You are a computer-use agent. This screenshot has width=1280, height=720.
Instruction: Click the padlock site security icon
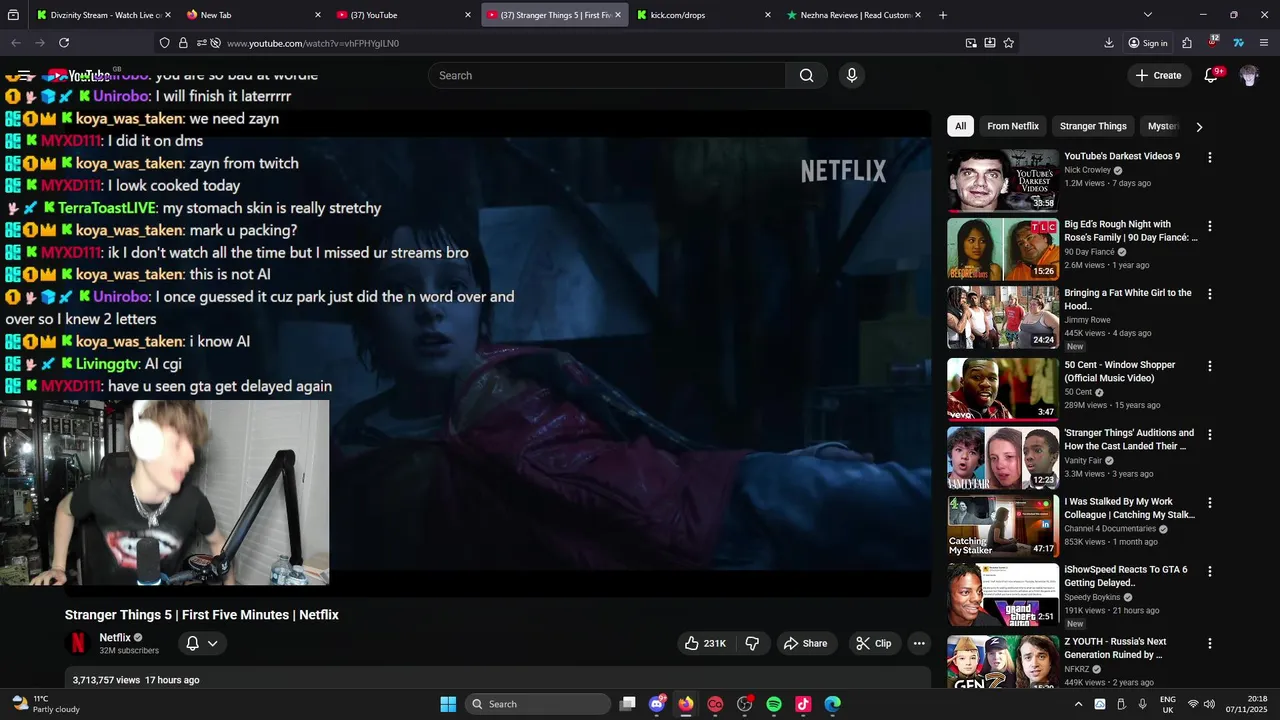(x=183, y=43)
